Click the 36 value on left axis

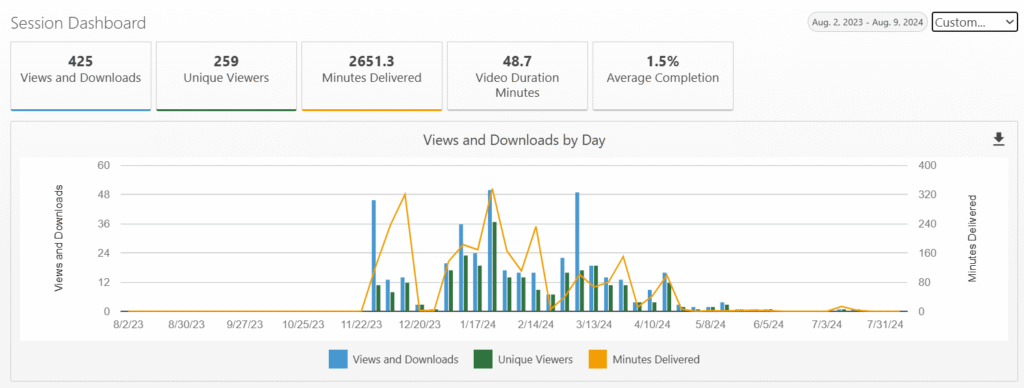(x=104, y=224)
